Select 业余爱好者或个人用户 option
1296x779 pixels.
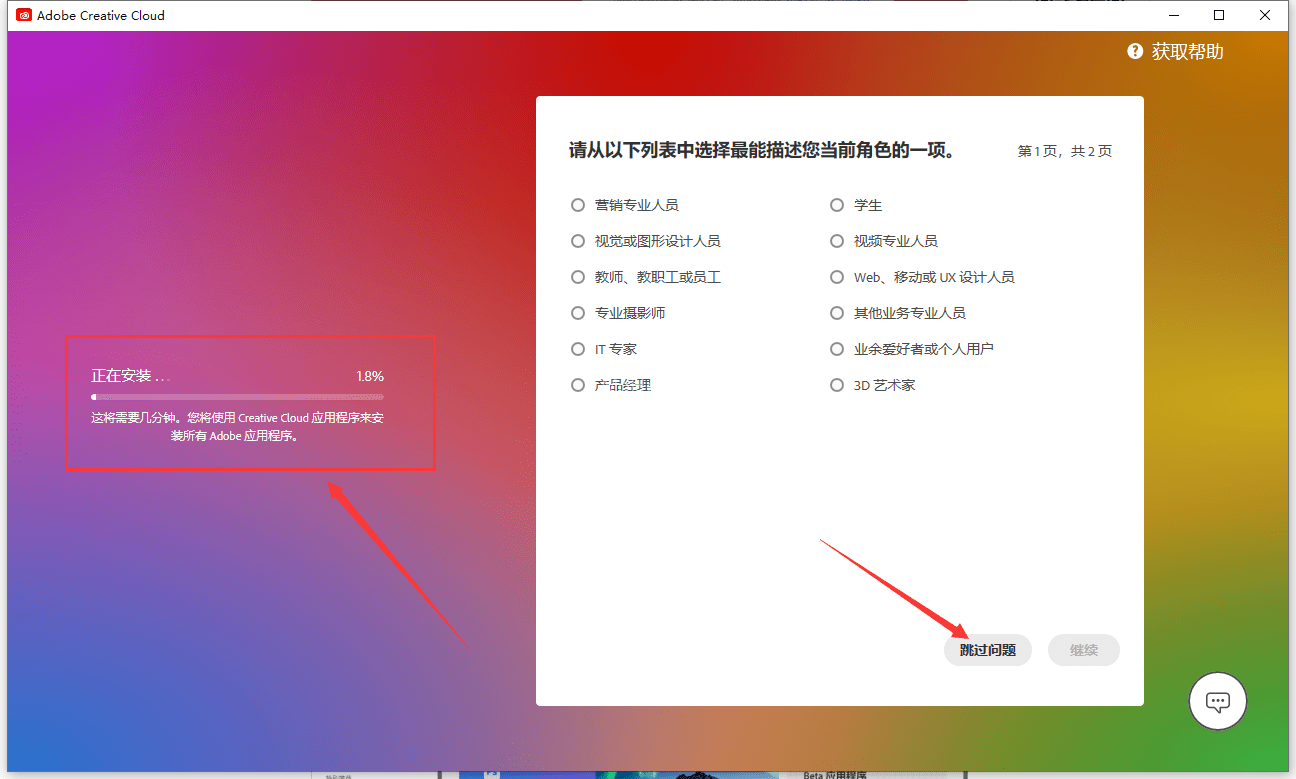837,349
